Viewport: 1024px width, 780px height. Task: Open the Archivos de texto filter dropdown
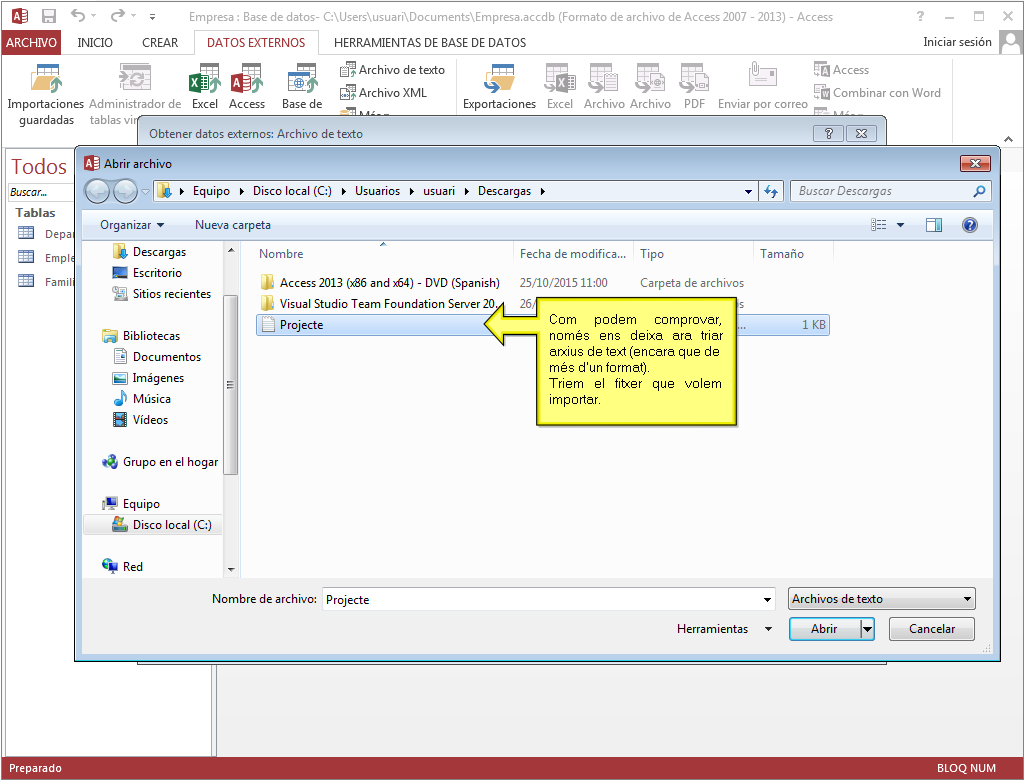pyautogui.click(x=882, y=598)
